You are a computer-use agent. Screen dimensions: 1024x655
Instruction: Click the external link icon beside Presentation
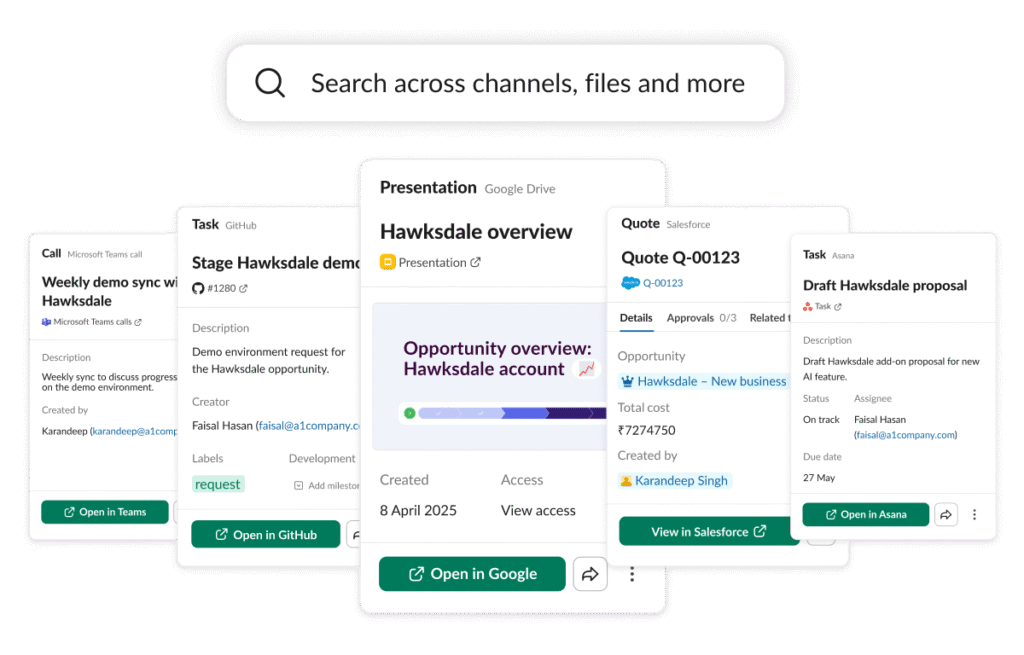click(x=476, y=263)
